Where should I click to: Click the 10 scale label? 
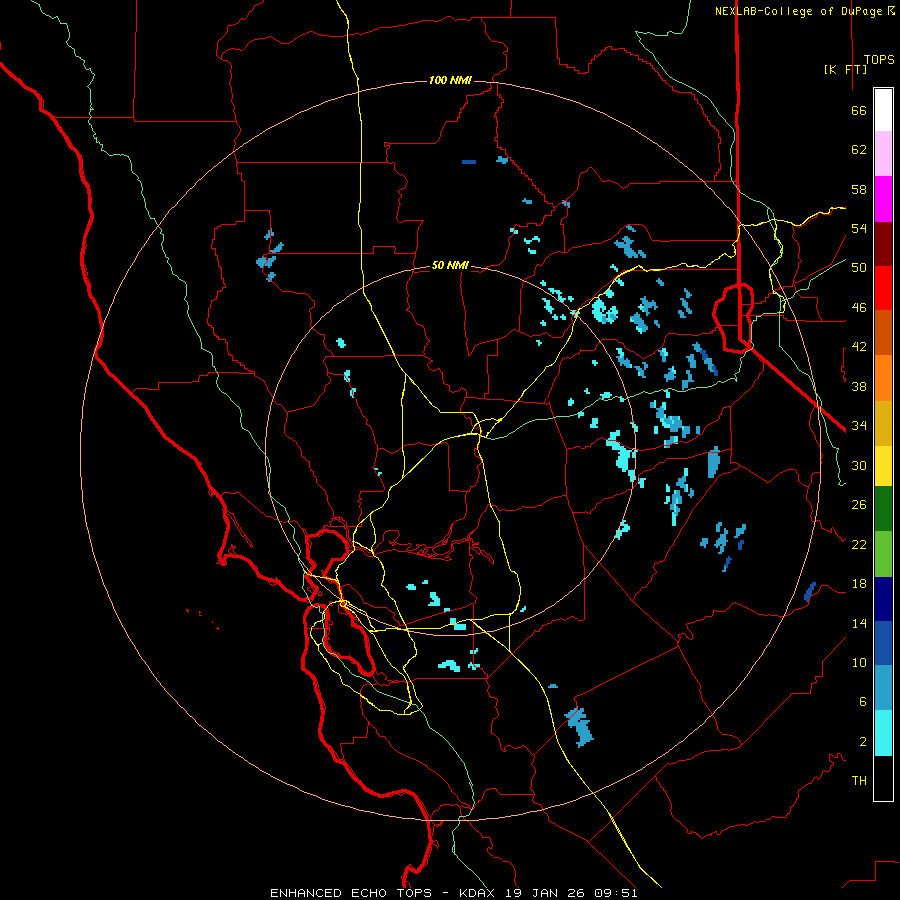[x=859, y=662]
